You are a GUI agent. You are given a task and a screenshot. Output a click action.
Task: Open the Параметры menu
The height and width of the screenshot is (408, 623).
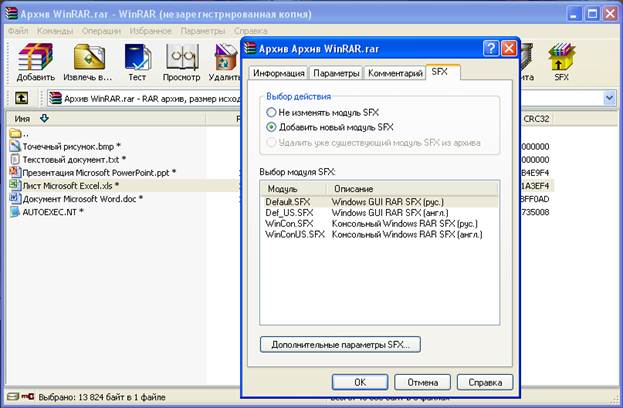203,31
